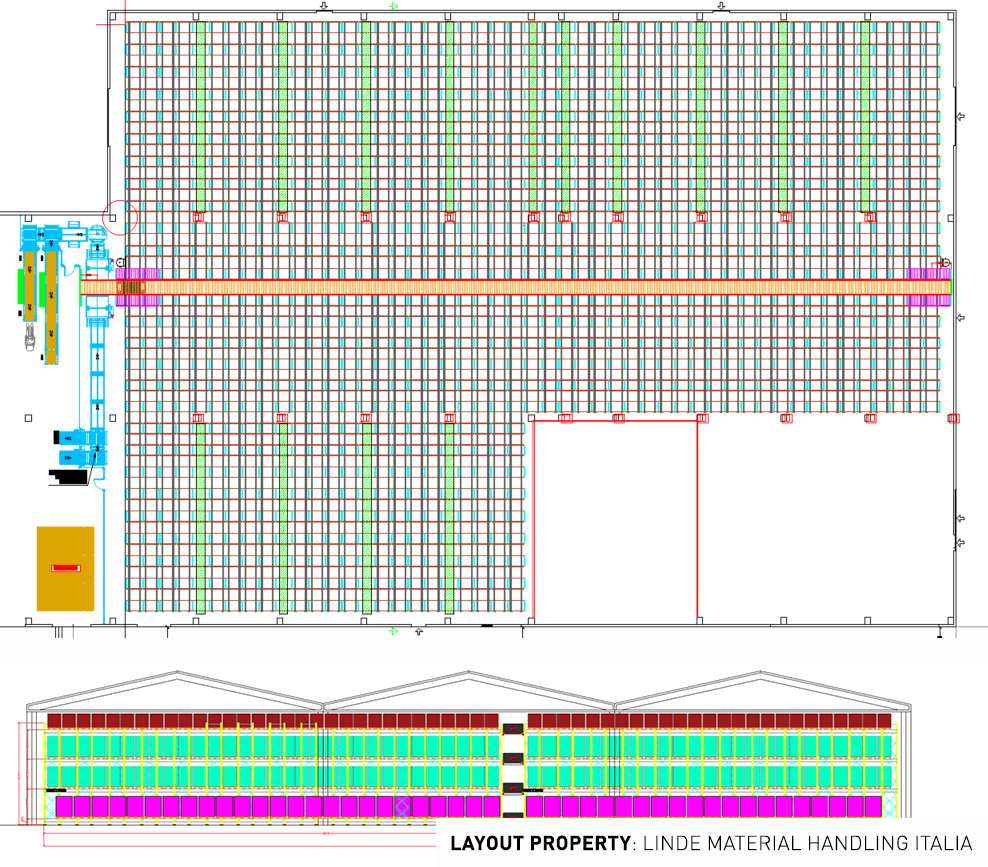
Task: Click the LINDE MATERIAL HANDLING ITALIA label
Action: coord(810,840)
